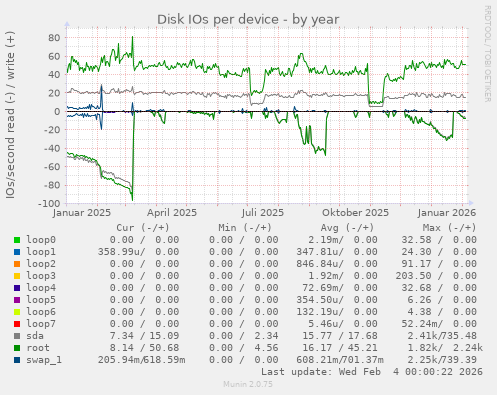The width and height of the screenshot is (497, 395).
Task: Click the 'root' legend label
Action: [x=38, y=348]
